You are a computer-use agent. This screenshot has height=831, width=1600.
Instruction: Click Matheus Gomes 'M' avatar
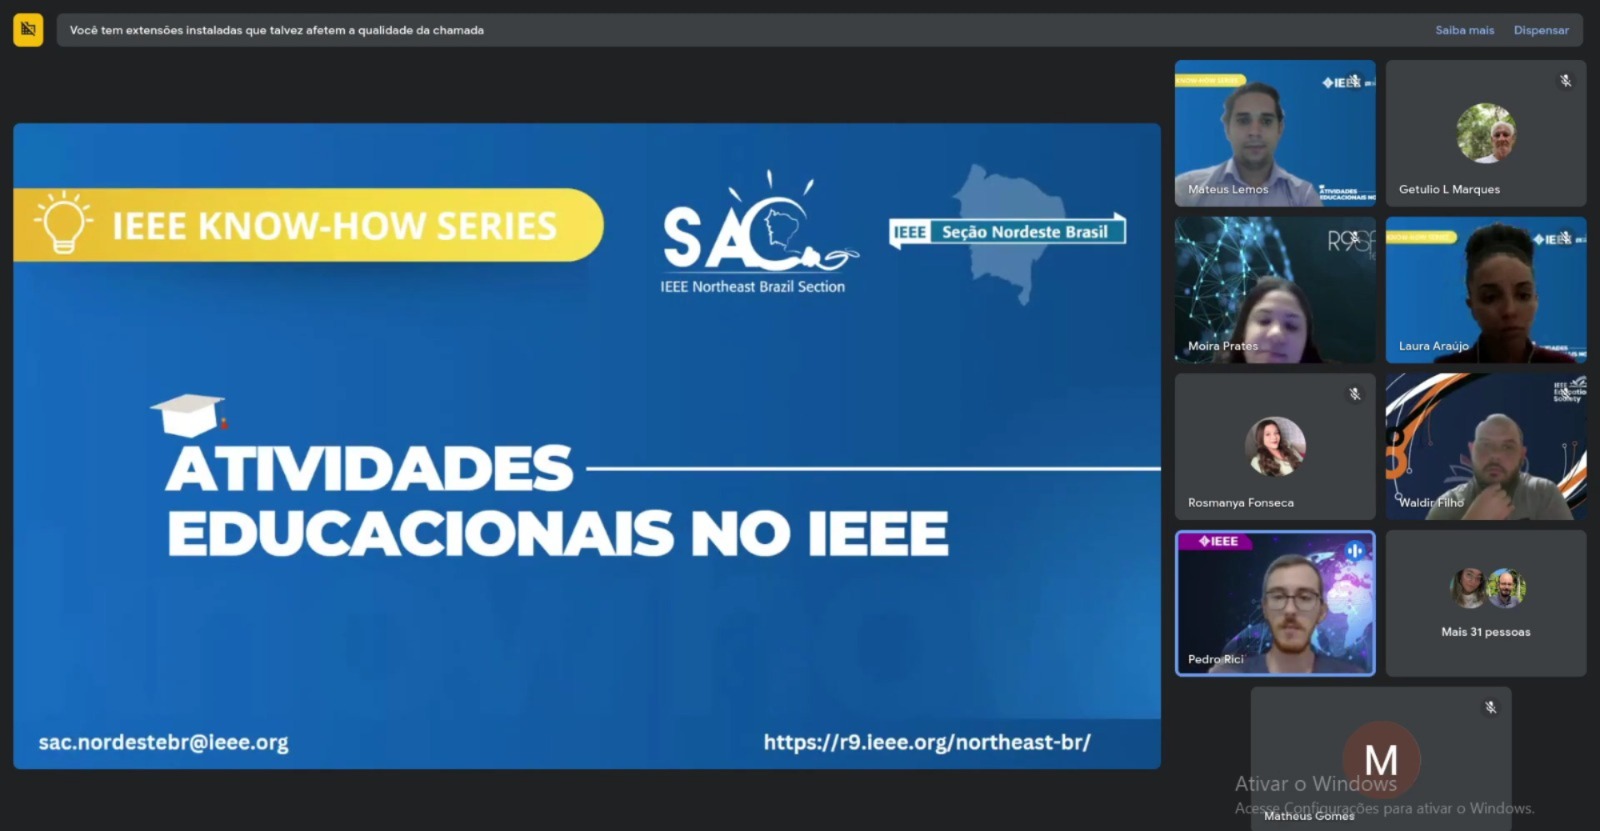point(1381,760)
